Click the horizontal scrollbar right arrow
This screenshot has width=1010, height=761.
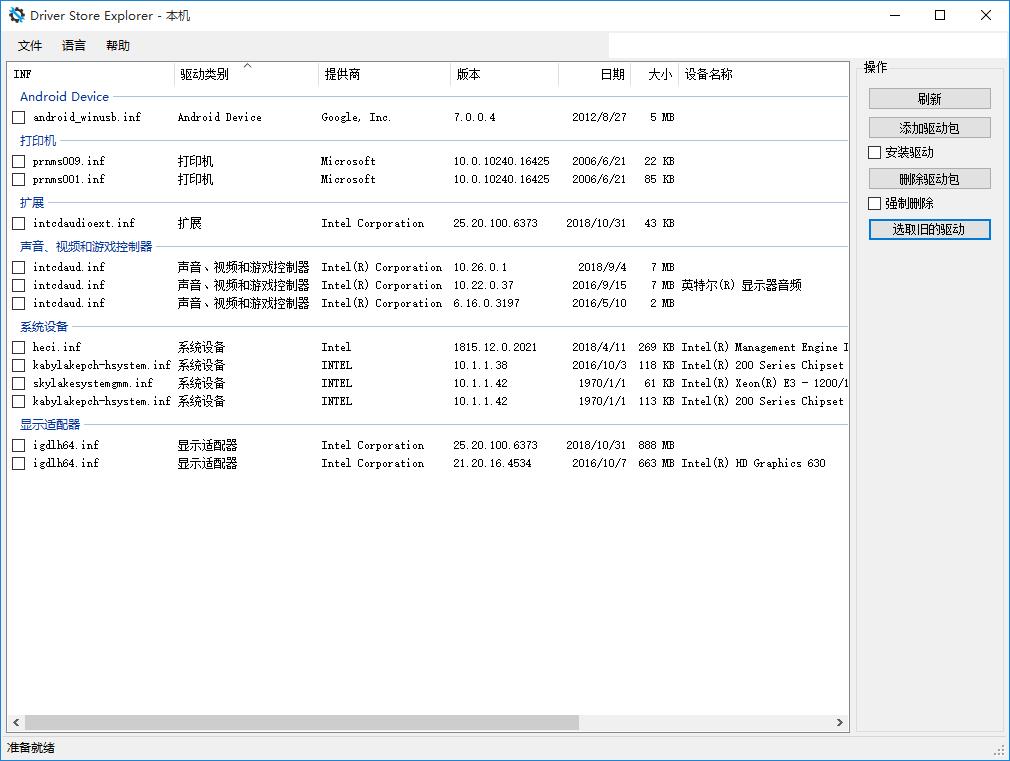coord(839,722)
